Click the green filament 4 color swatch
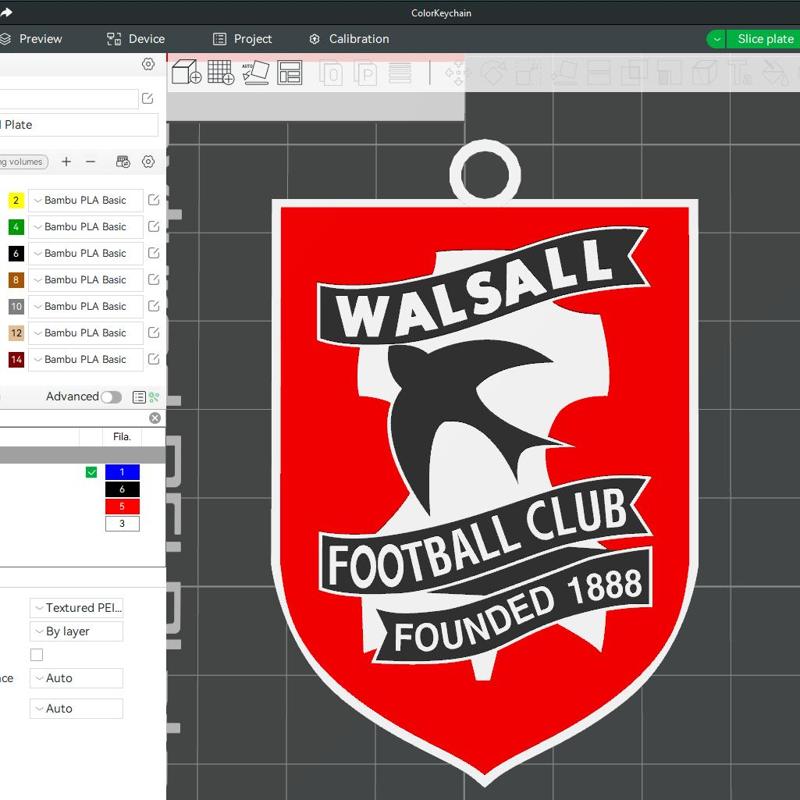 click(x=16, y=227)
